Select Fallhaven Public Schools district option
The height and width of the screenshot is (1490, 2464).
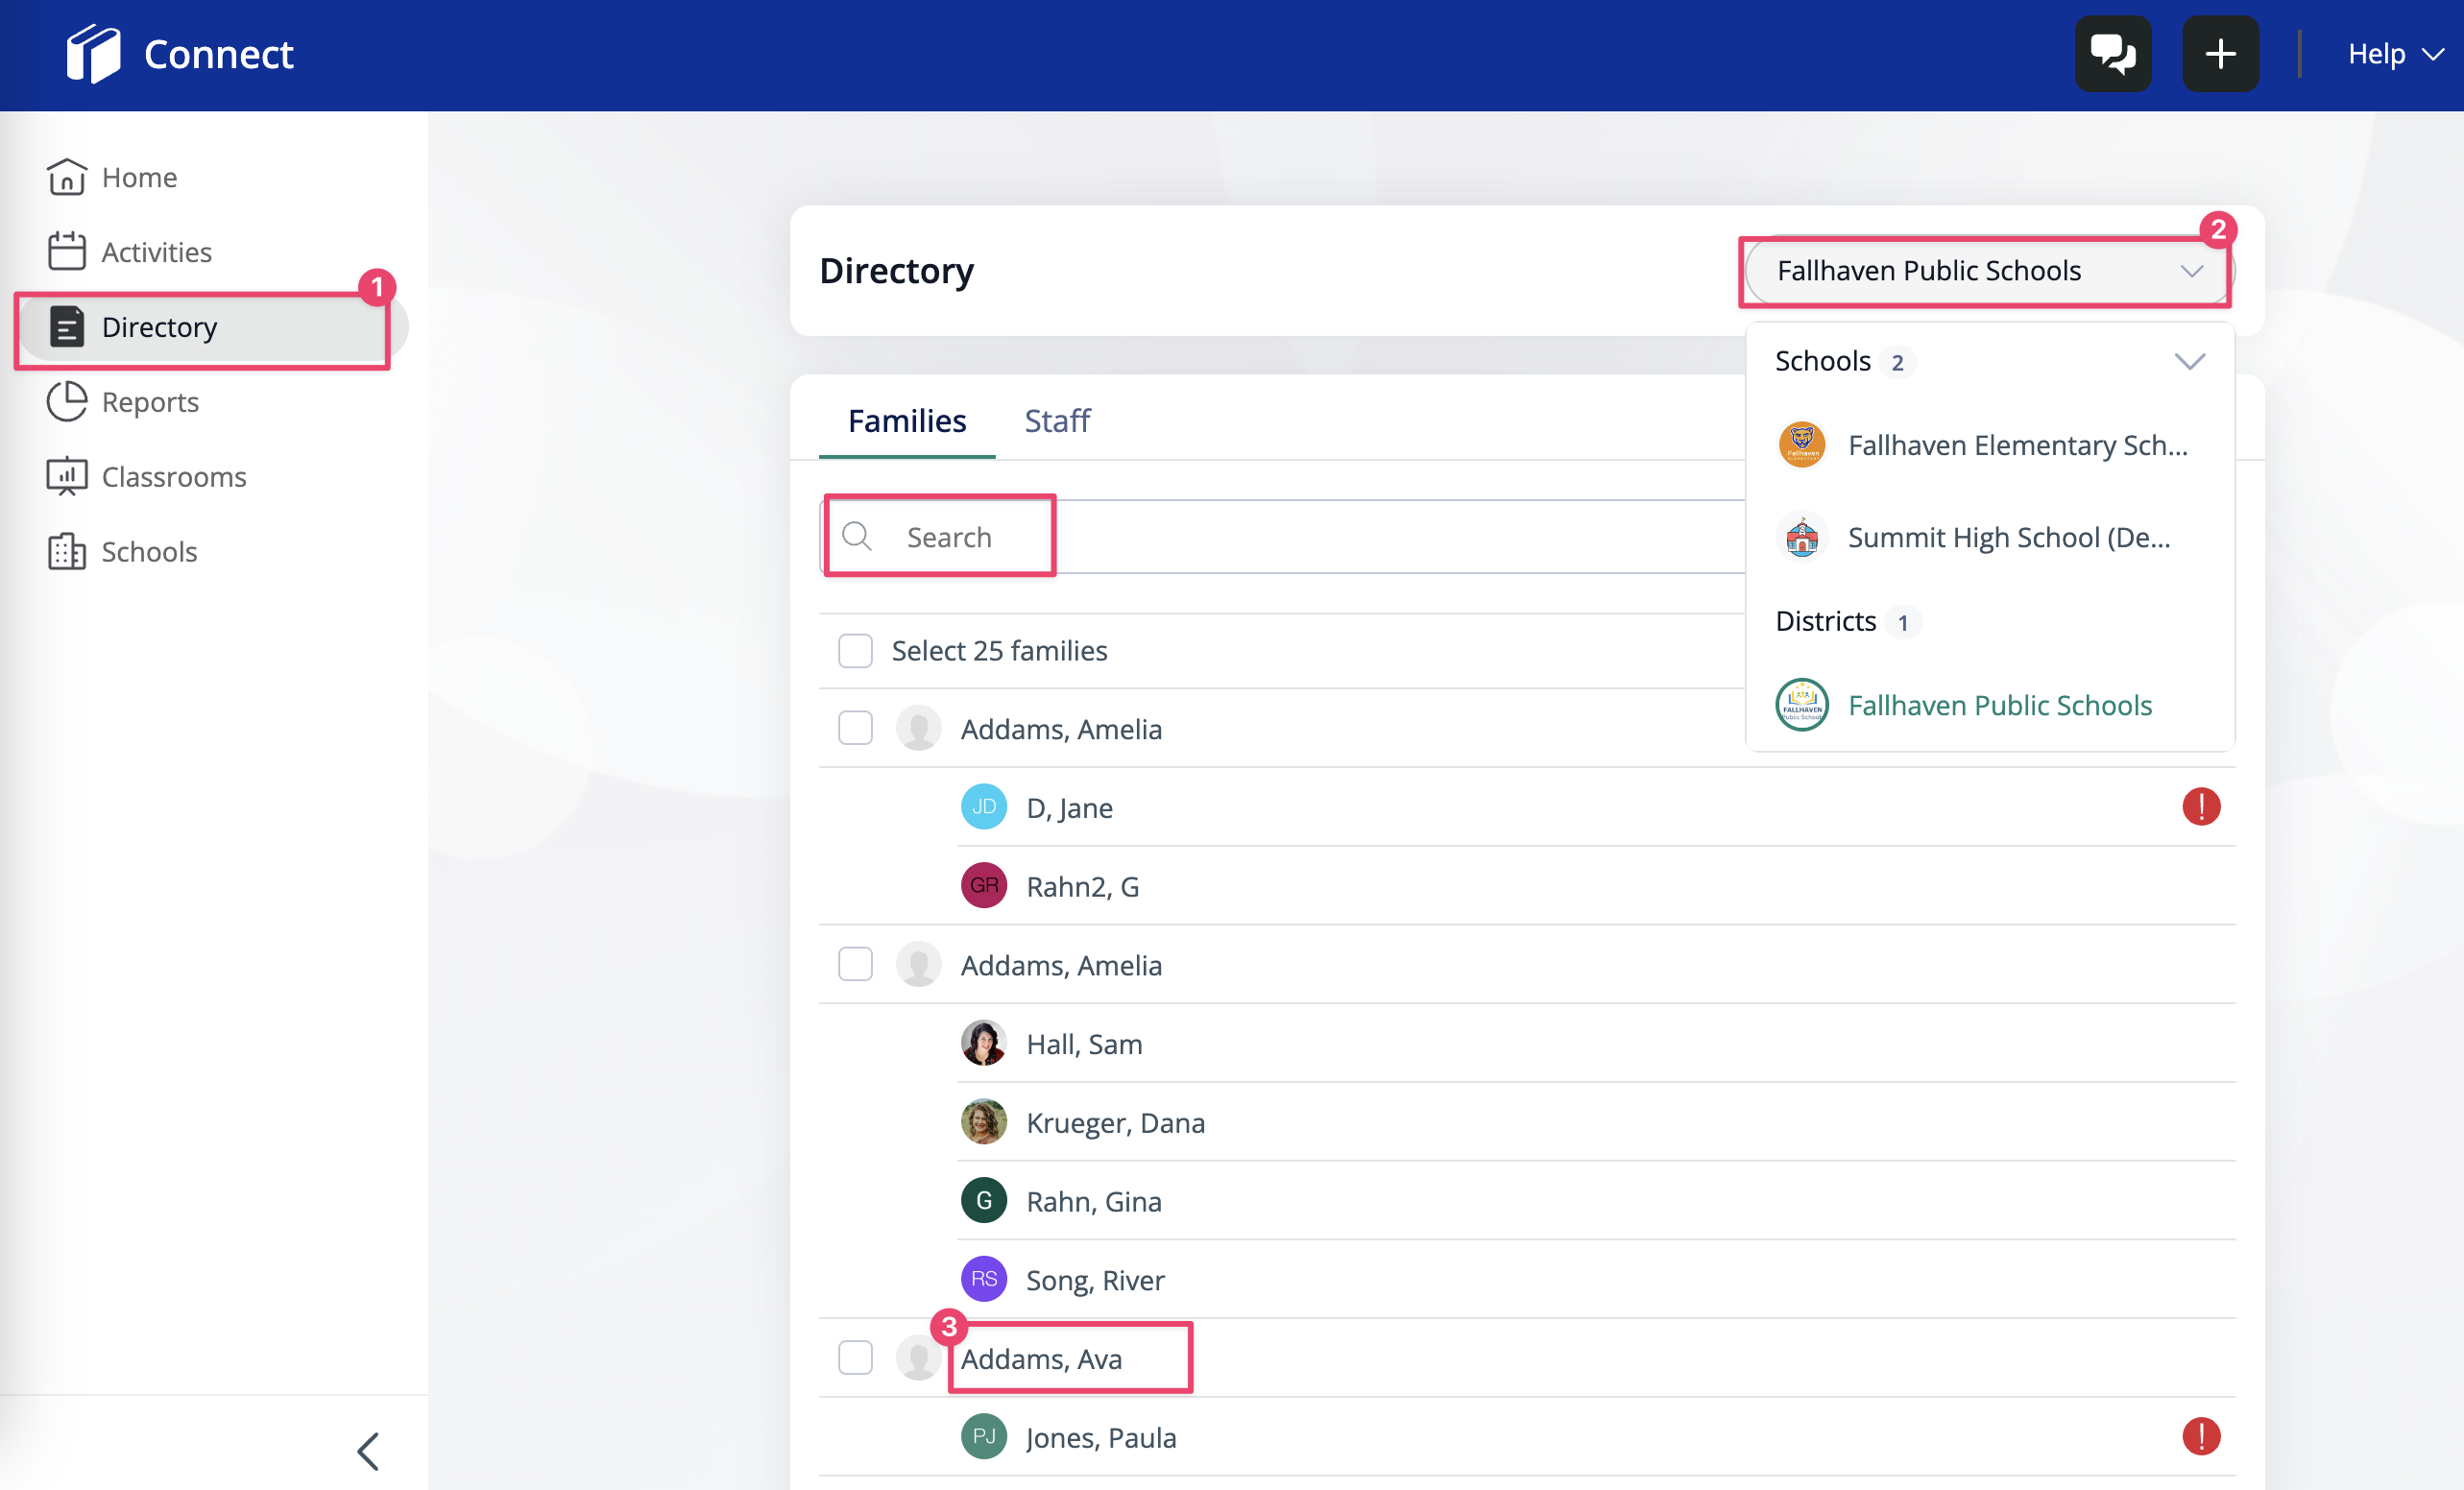pos(1990,705)
